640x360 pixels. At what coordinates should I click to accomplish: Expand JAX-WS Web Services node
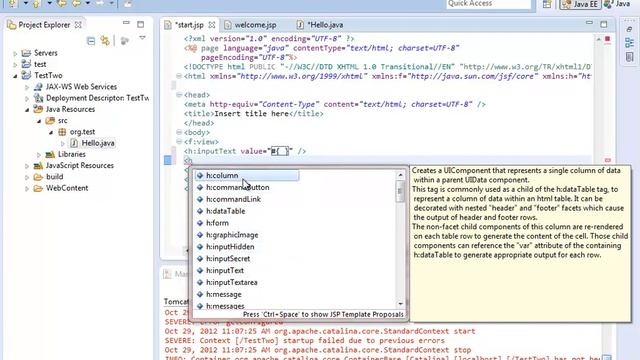[x=27, y=87]
